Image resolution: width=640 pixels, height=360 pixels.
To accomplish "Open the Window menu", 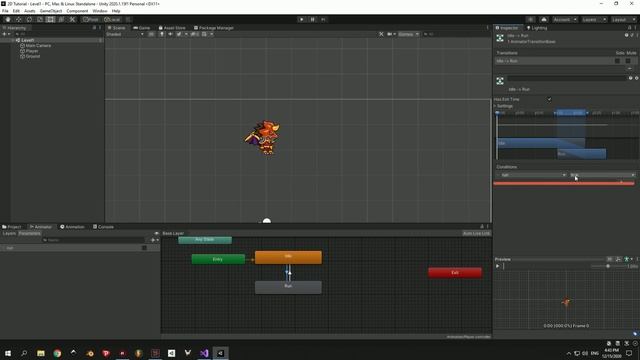I will 100,11.
